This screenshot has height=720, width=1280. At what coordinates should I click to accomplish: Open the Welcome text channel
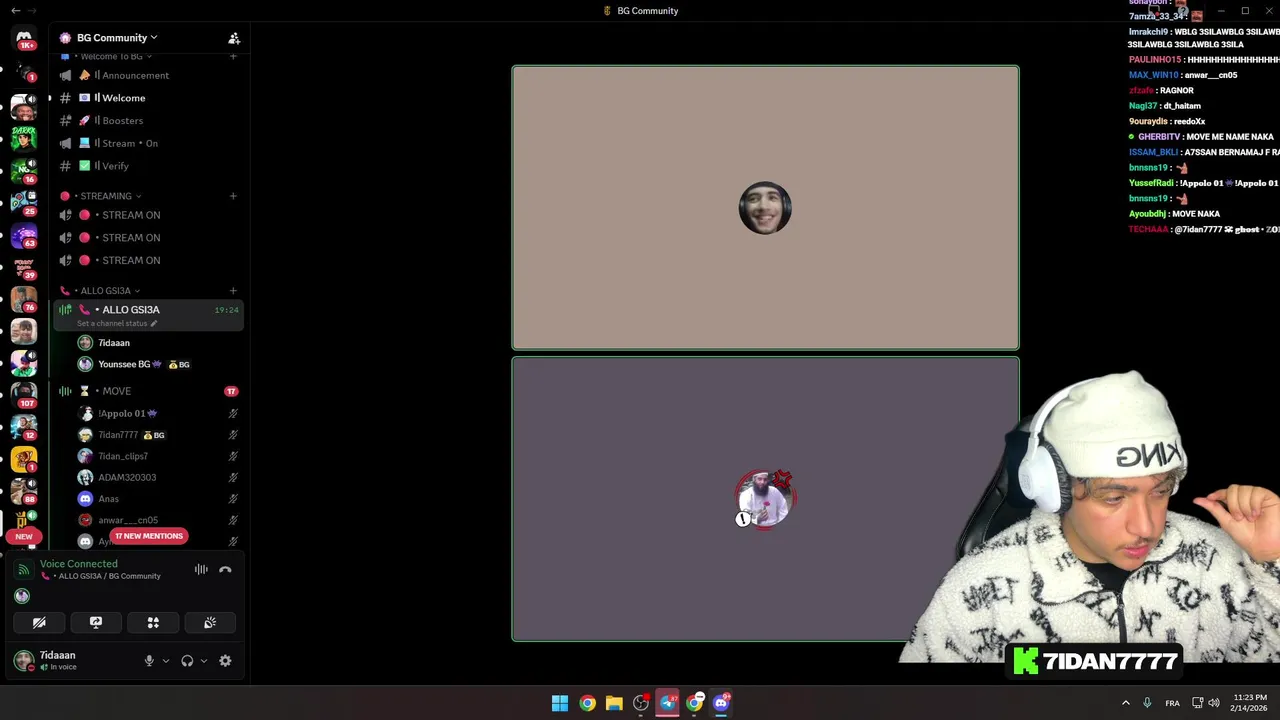point(148,98)
